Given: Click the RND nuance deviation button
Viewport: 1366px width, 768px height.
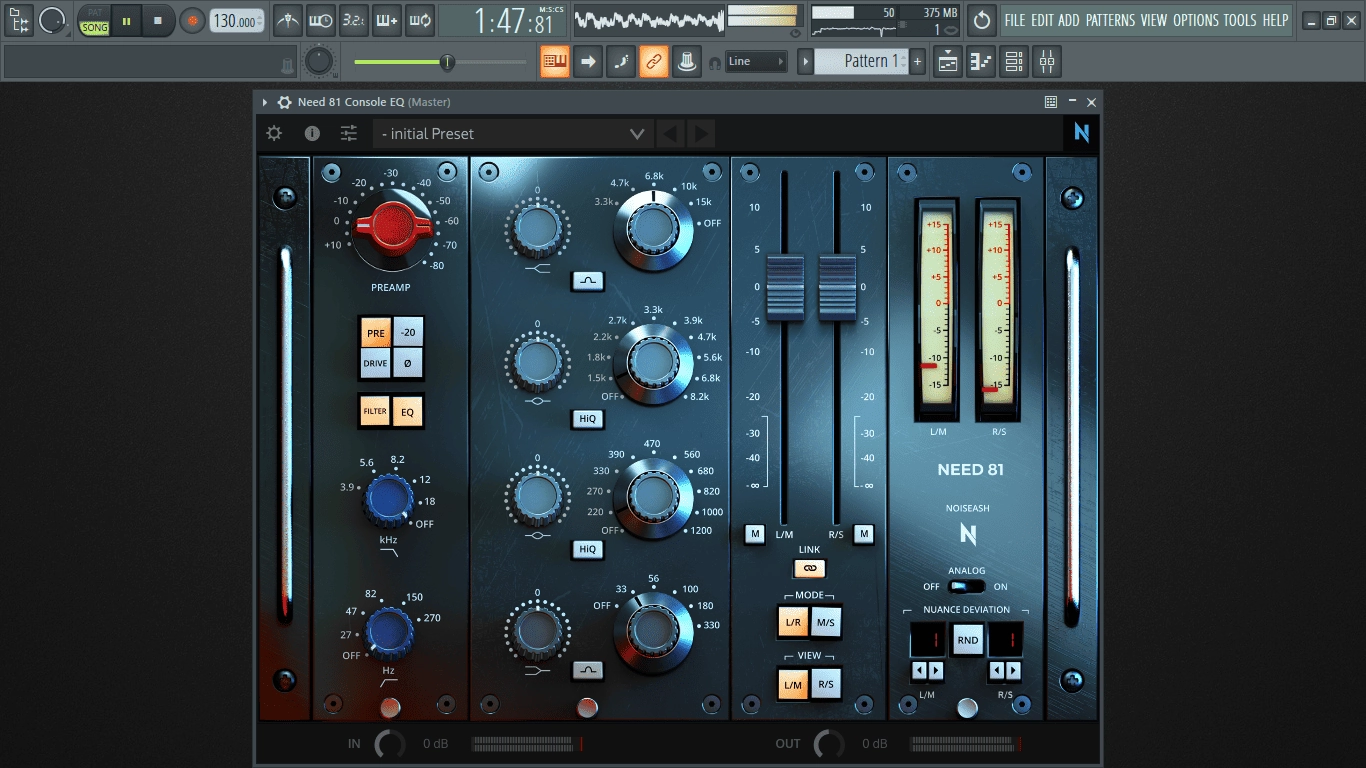Looking at the screenshot, I should (x=967, y=640).
